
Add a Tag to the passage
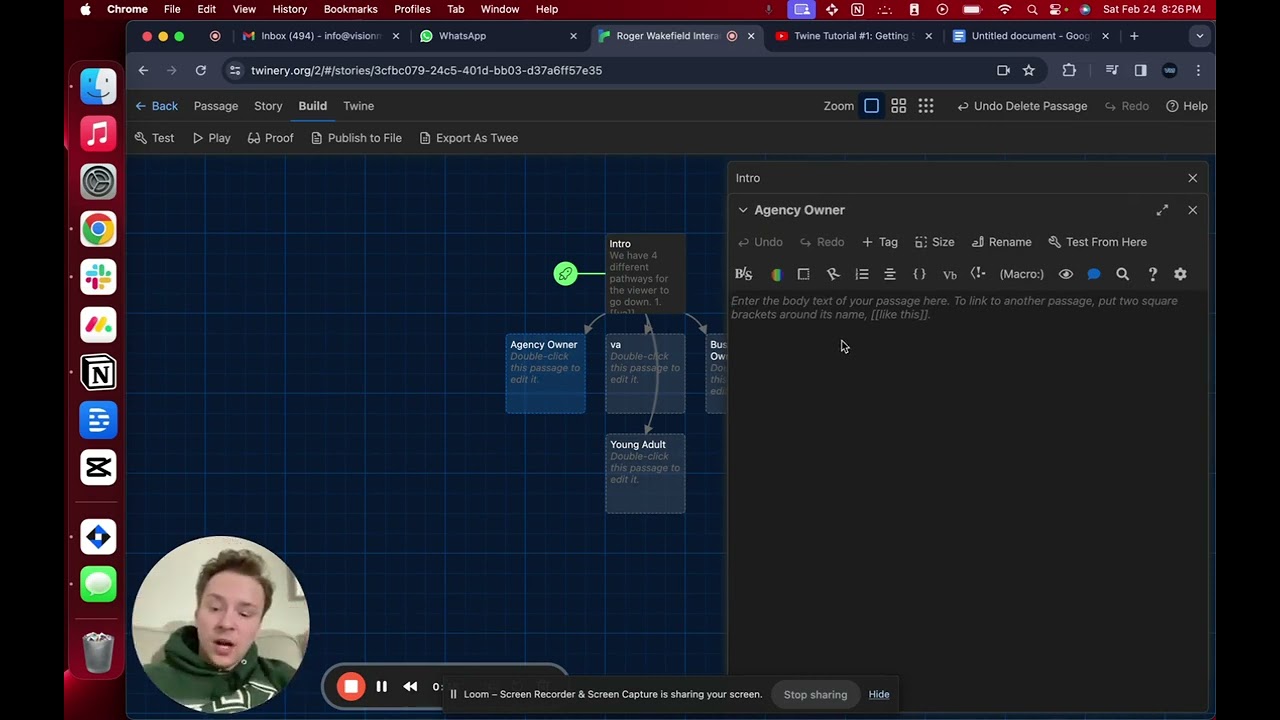[x=880, y=242]
